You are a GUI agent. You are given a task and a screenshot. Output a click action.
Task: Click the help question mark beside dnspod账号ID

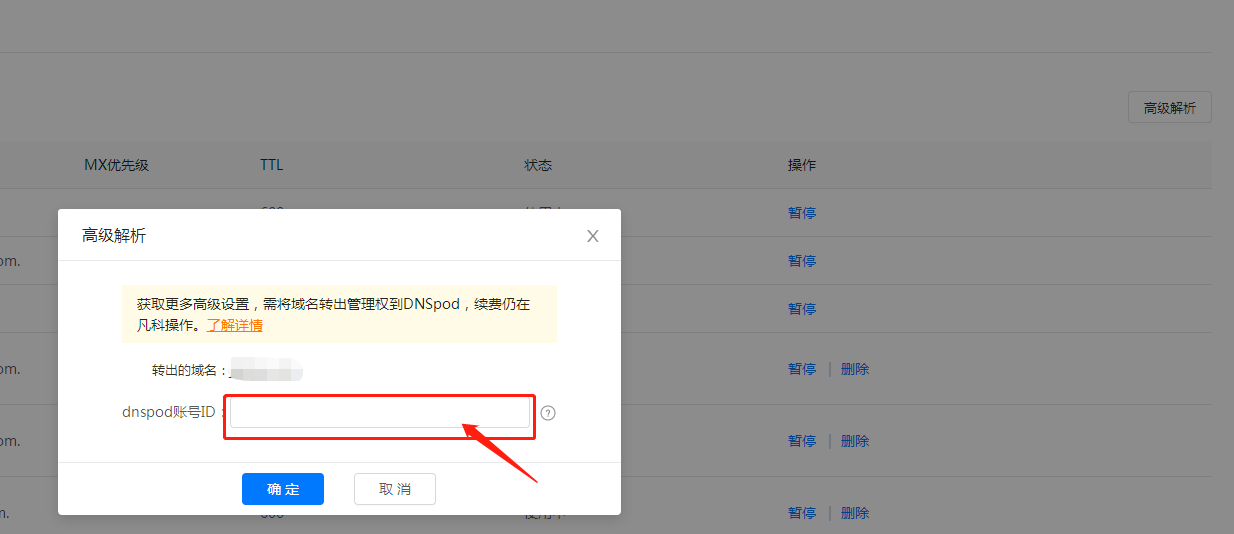coord(547,413)
